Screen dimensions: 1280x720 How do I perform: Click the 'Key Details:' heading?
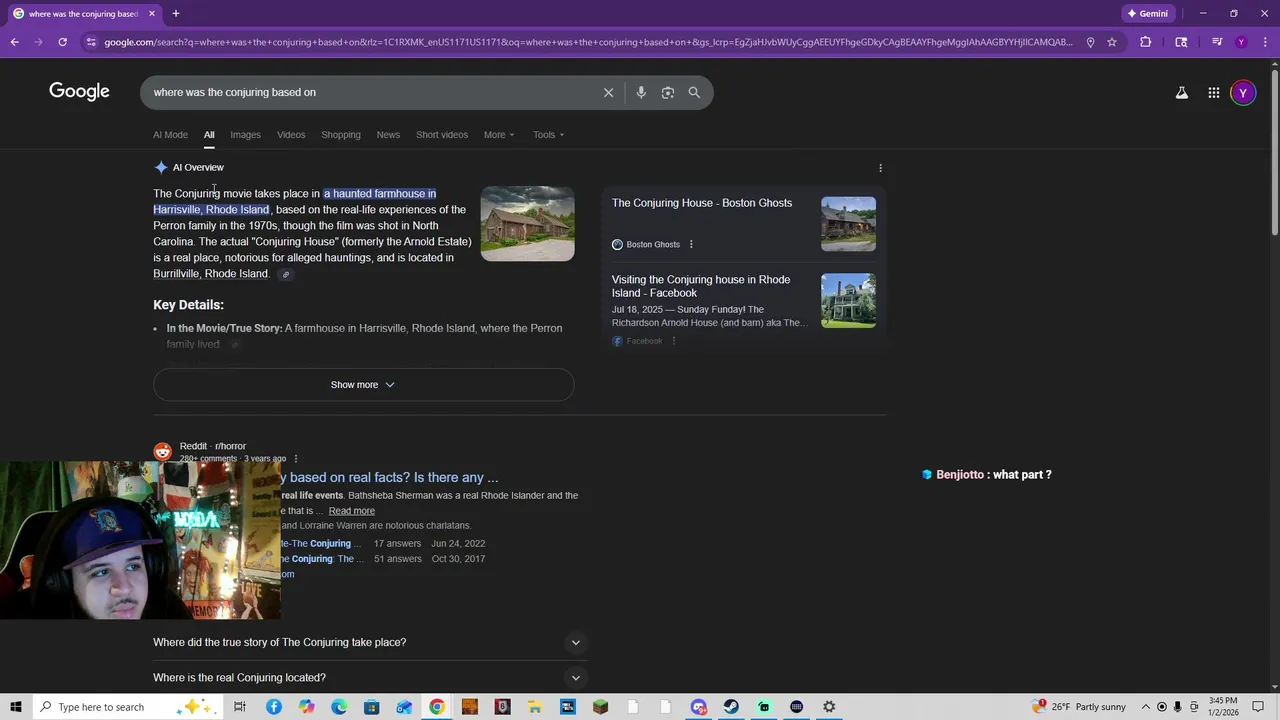click(x=188, y=305)
